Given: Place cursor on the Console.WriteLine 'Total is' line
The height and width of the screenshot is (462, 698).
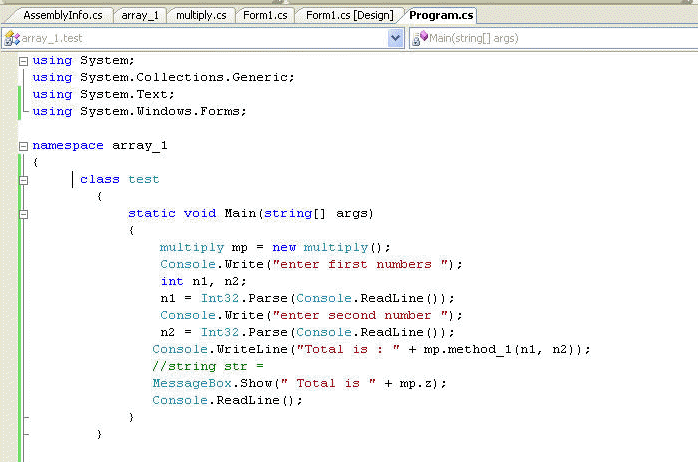Looking at the screenshot, I should pos(371,349).
